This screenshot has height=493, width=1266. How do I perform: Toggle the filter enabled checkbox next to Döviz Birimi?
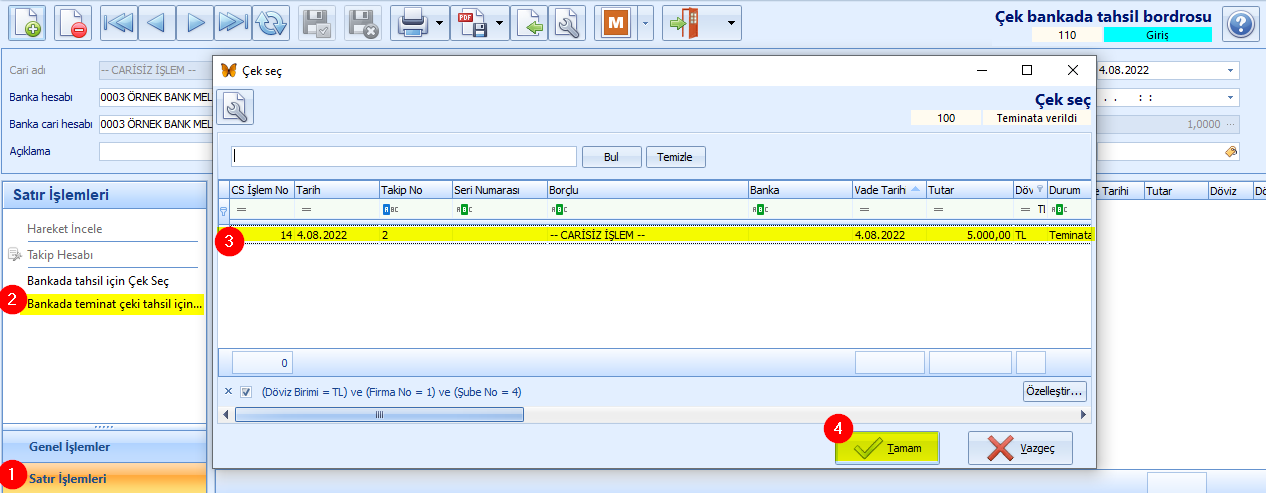click(x=246, y=392)
